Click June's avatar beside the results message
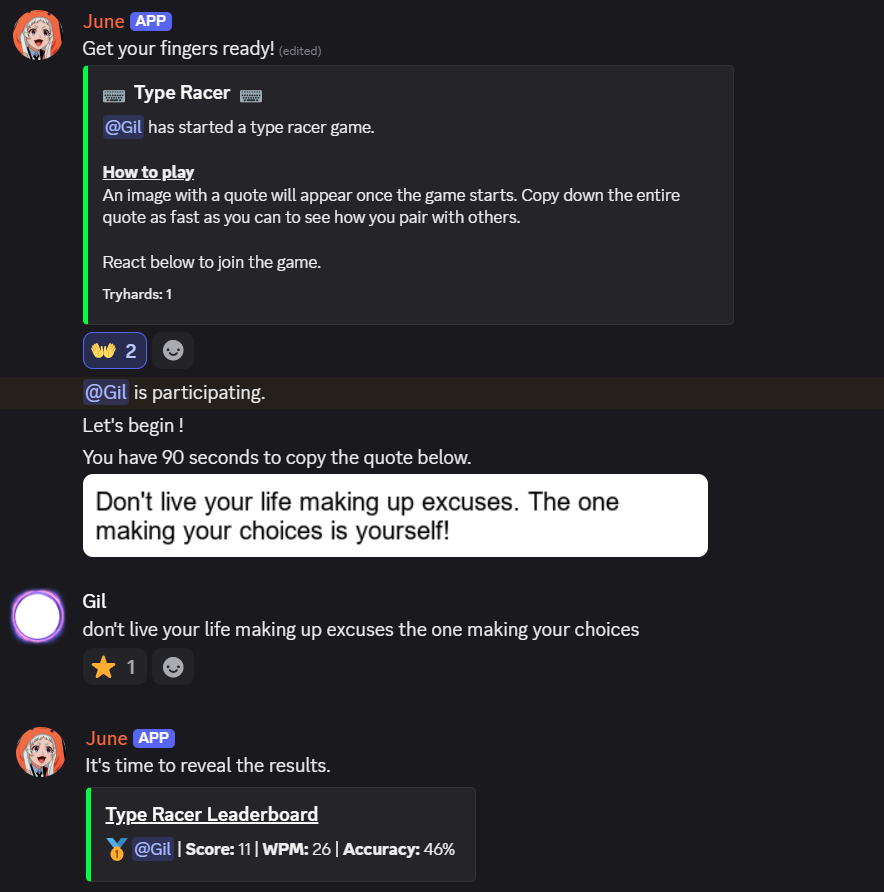884x892 pixels. click(41, 753)
